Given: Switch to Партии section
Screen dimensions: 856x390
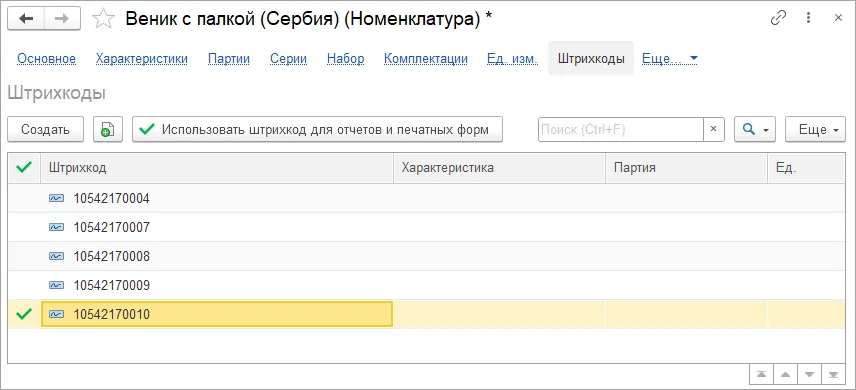Looking at the screenshot, I should coord(229,58).
